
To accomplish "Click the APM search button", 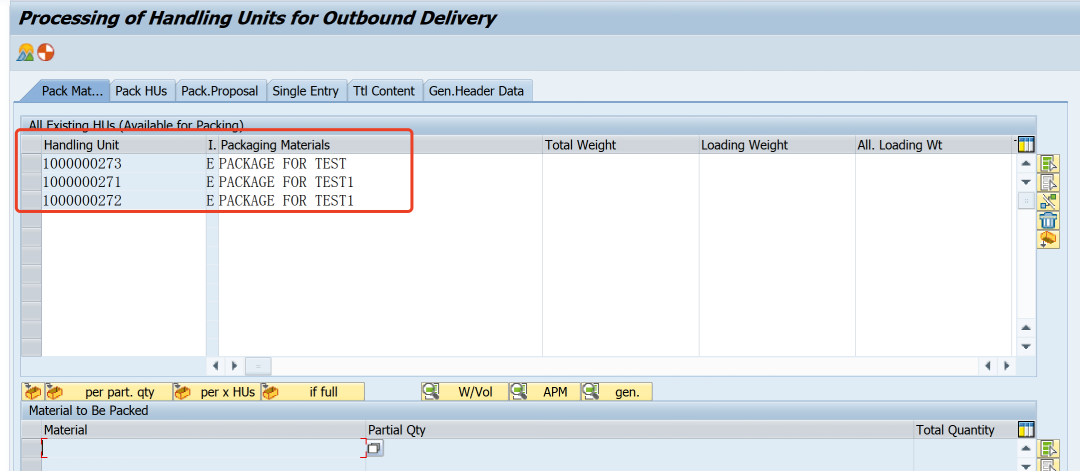I will click(545, 392).
